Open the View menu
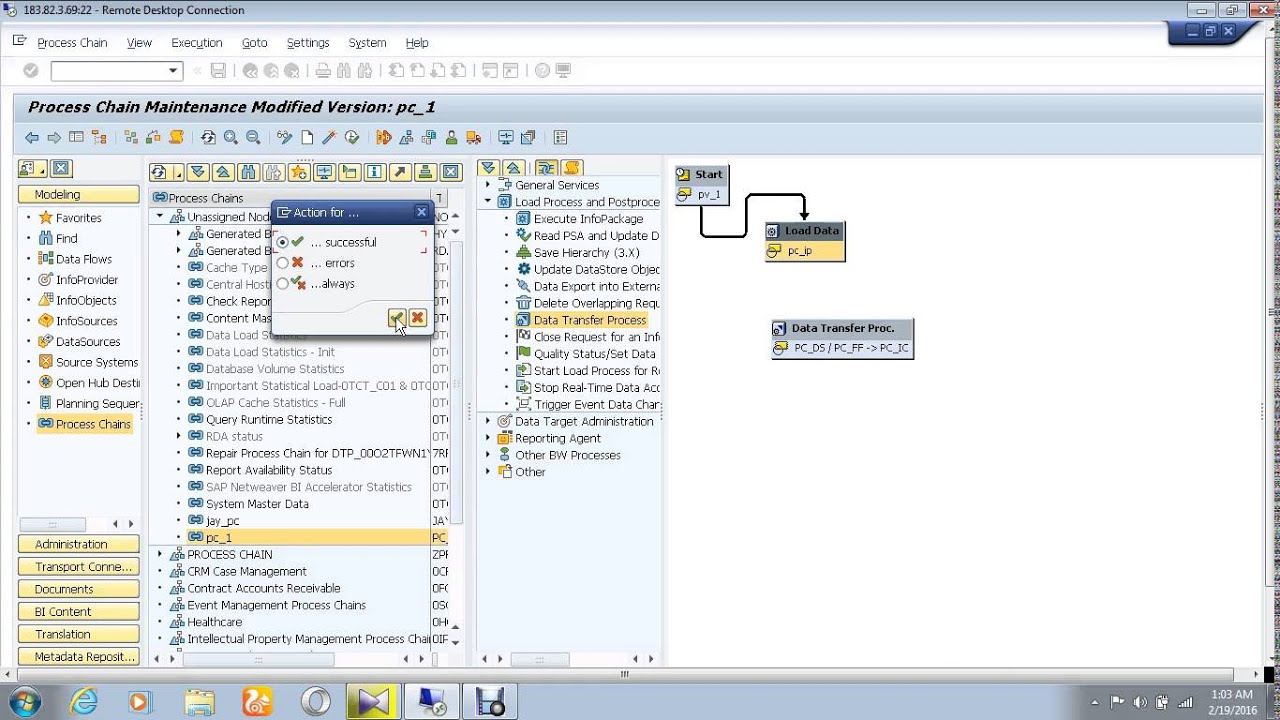 pyautogui.click(x=139, y=43)
